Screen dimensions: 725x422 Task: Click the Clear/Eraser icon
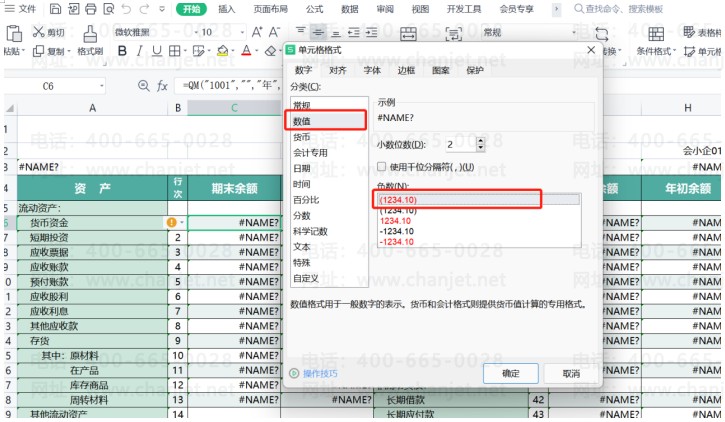270,51
